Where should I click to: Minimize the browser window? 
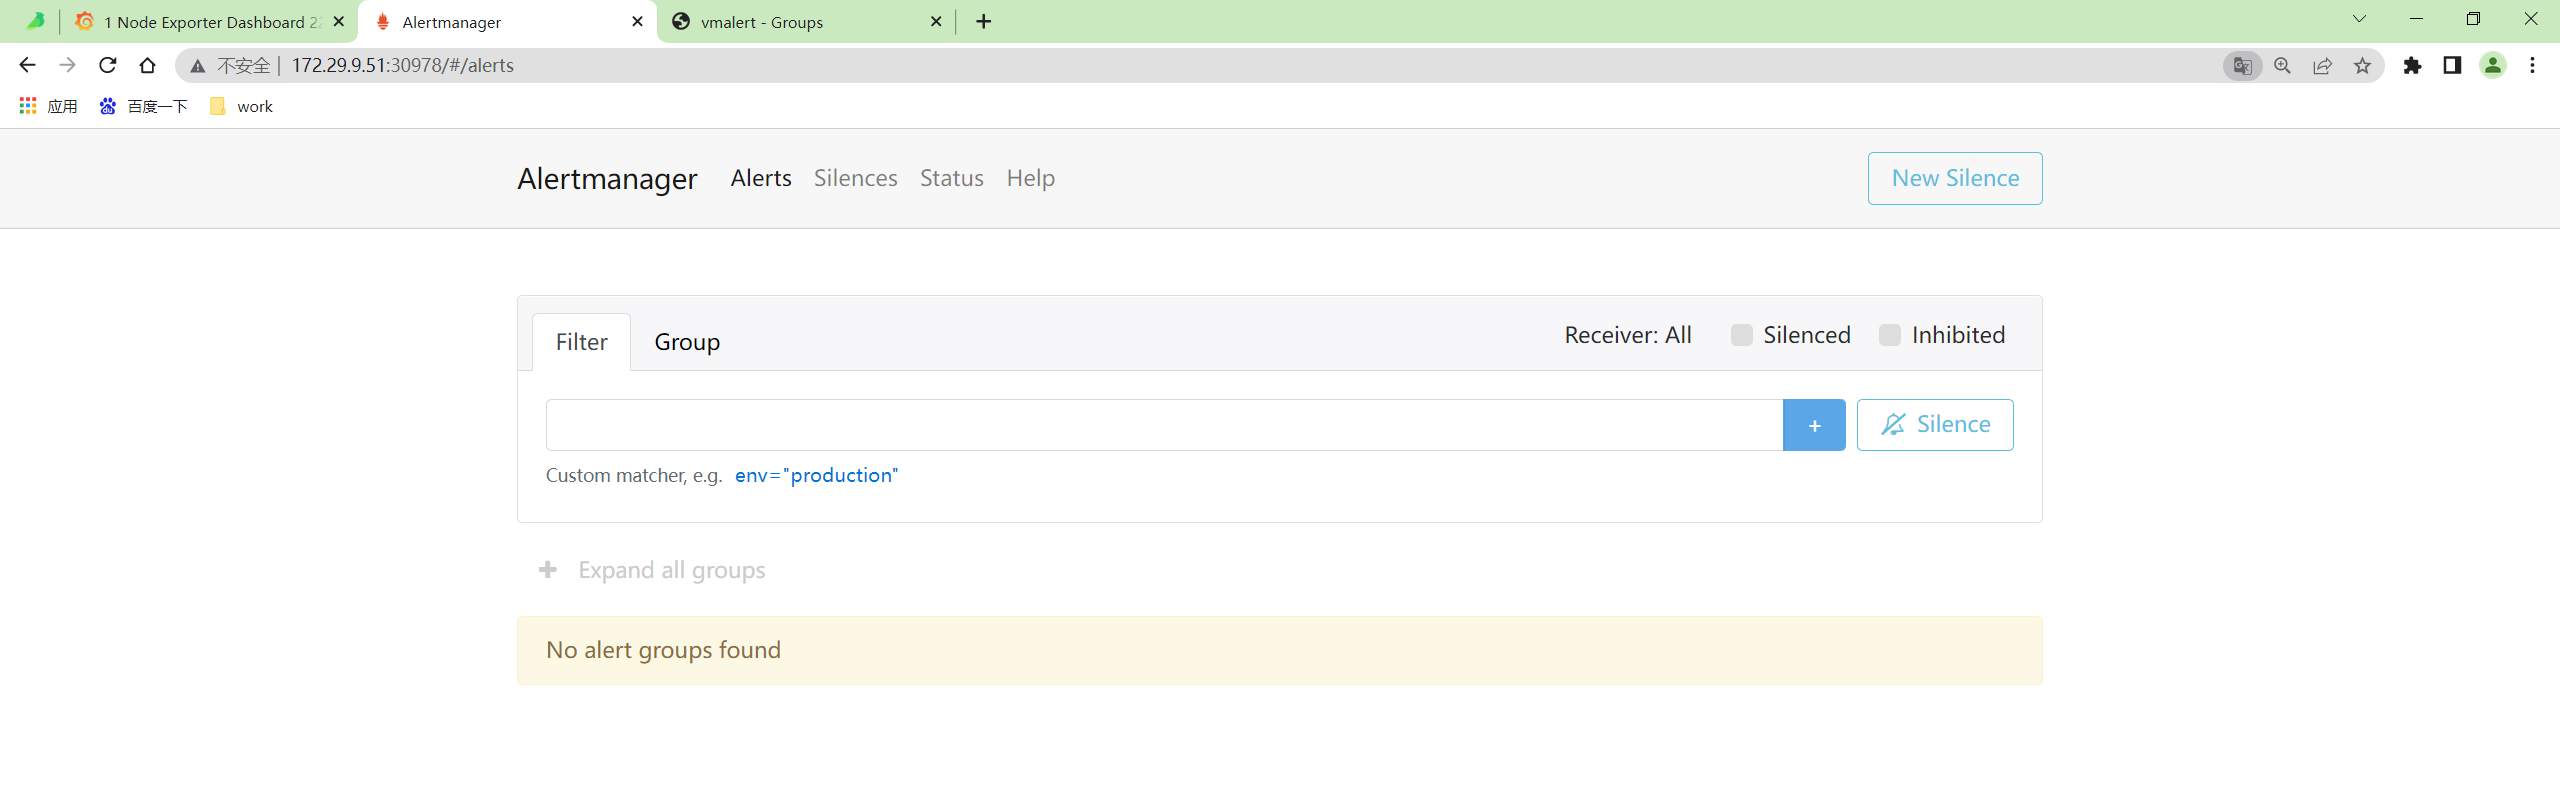pyautogui.click(x=2416, y=19)
